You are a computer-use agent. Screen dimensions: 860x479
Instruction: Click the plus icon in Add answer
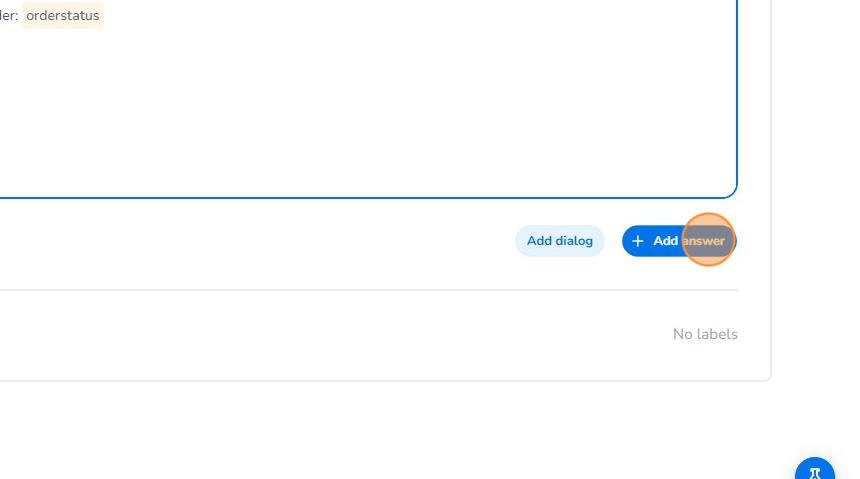638,241
